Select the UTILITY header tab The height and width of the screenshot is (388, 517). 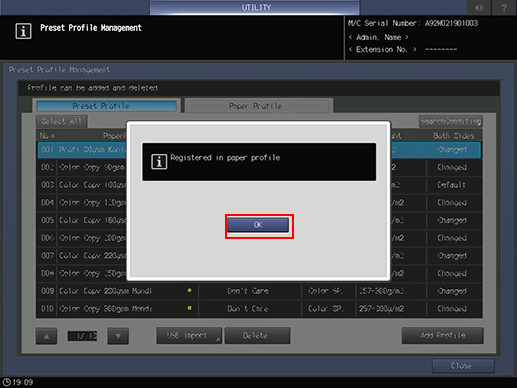255,7
